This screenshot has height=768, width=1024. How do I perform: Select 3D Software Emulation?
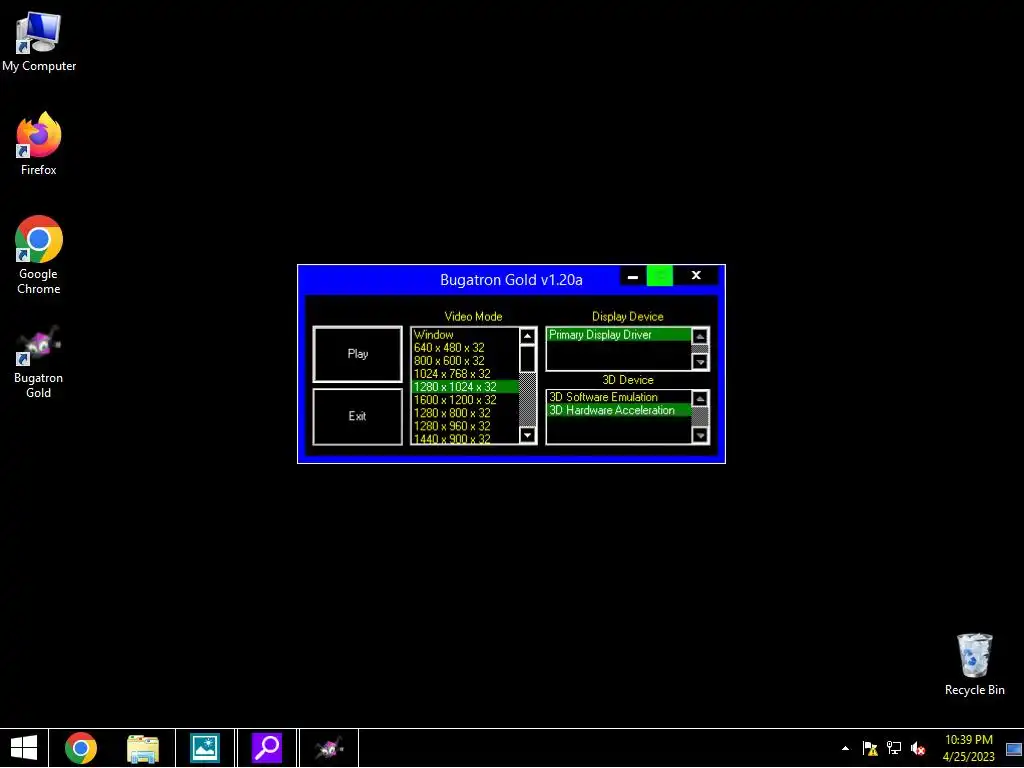618,397
